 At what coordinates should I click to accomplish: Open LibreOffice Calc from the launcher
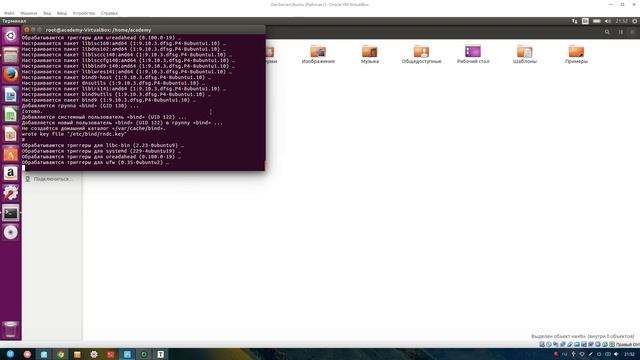click(x=11, y=114)
